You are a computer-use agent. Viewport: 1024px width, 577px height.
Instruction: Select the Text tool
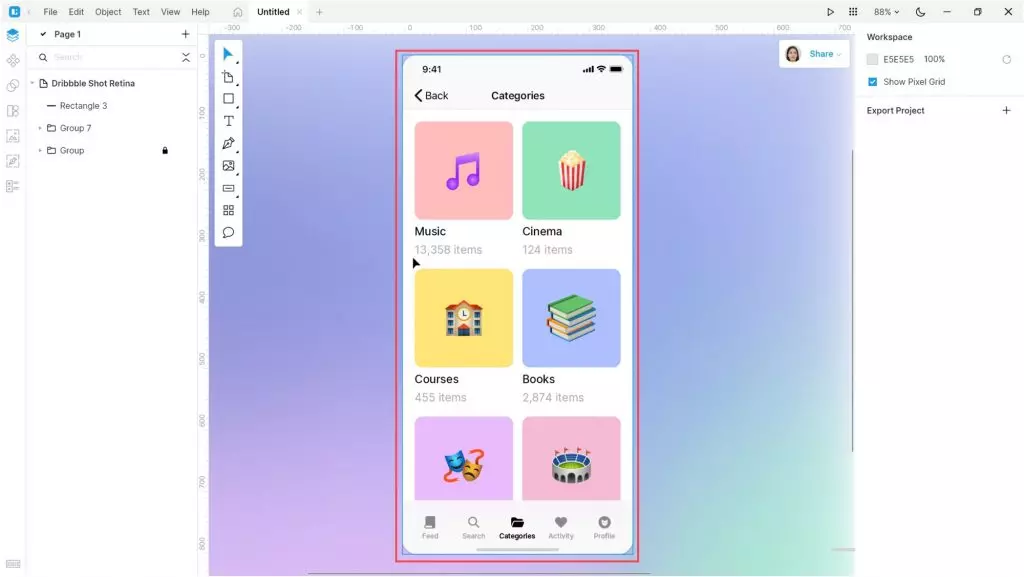pos(228,121)
